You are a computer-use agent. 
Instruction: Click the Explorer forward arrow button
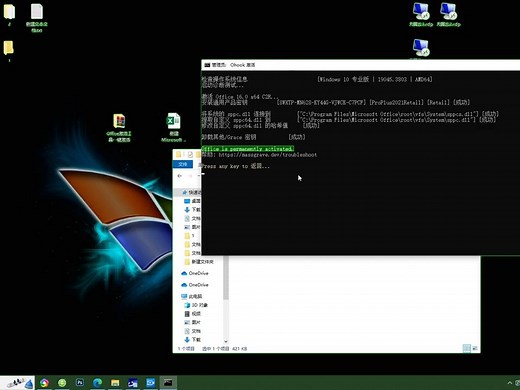[190, 176]
